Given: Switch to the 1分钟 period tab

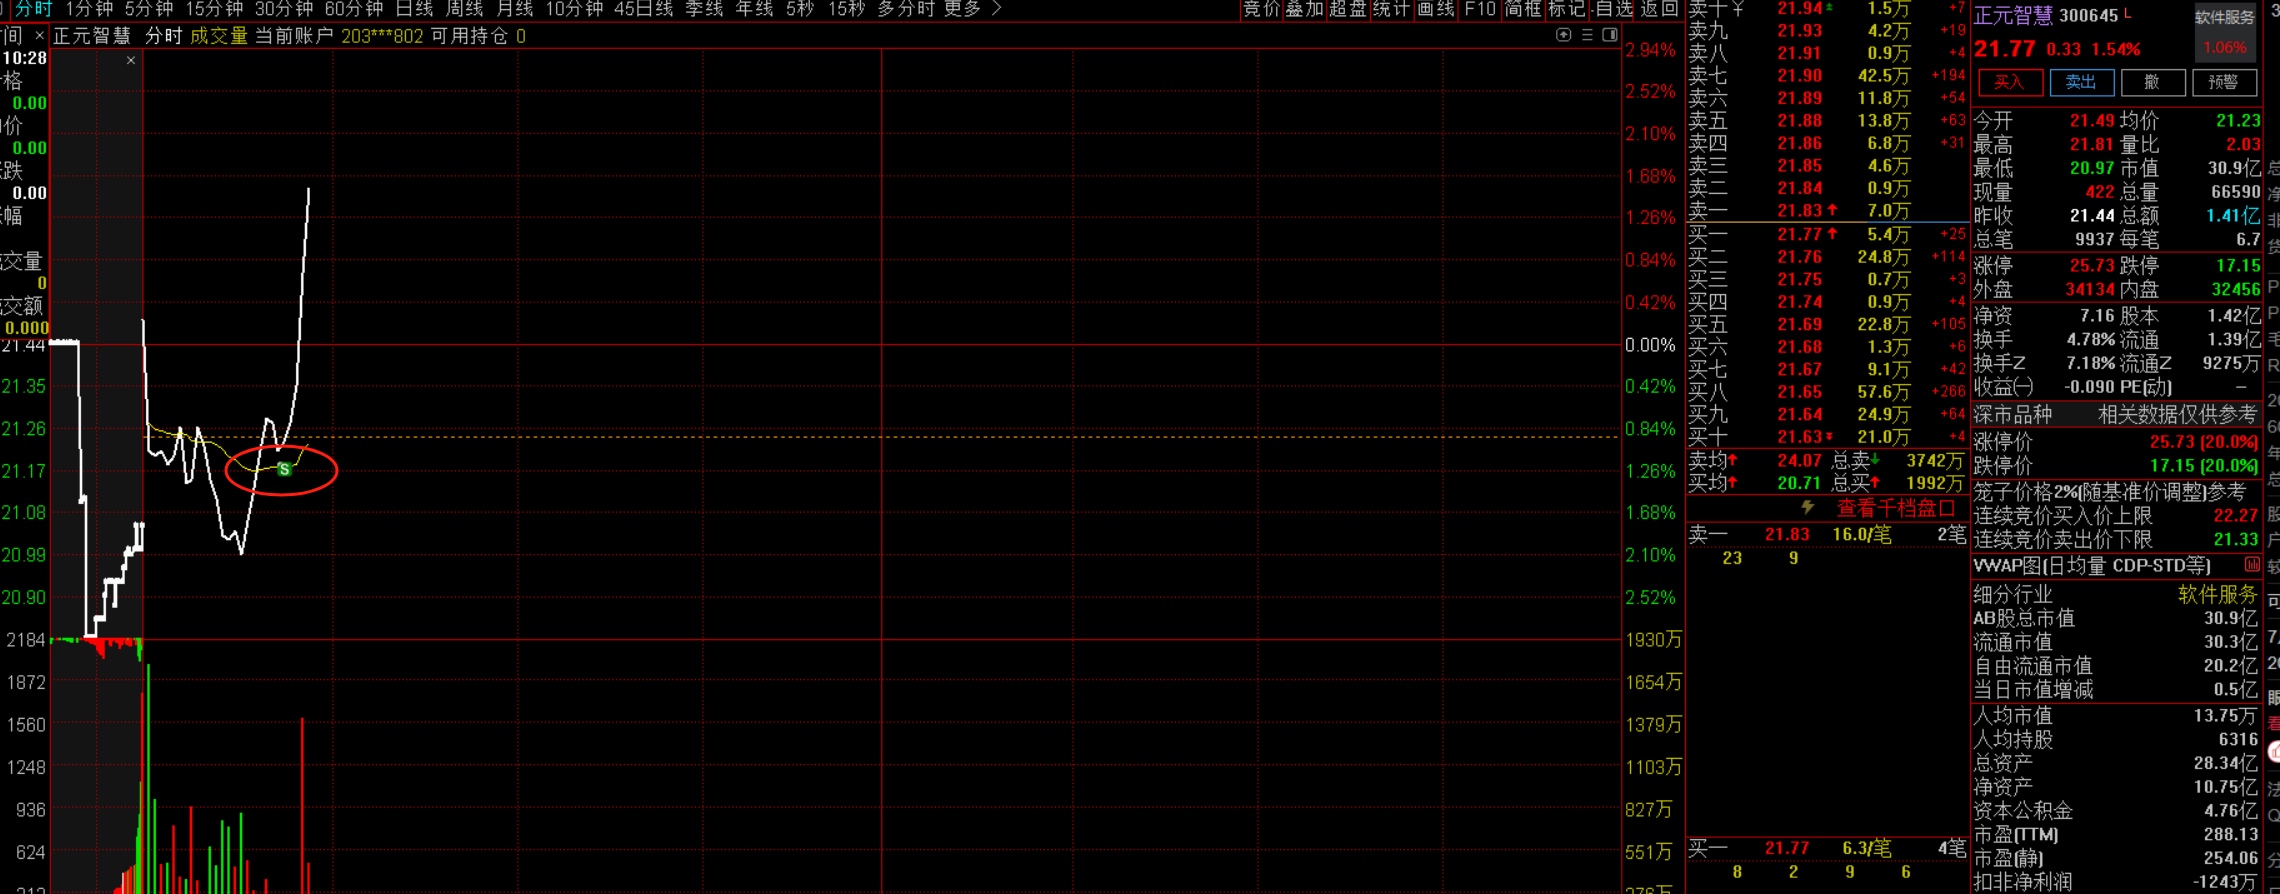Looking at the screenshot, I should (x=89, y=9).
